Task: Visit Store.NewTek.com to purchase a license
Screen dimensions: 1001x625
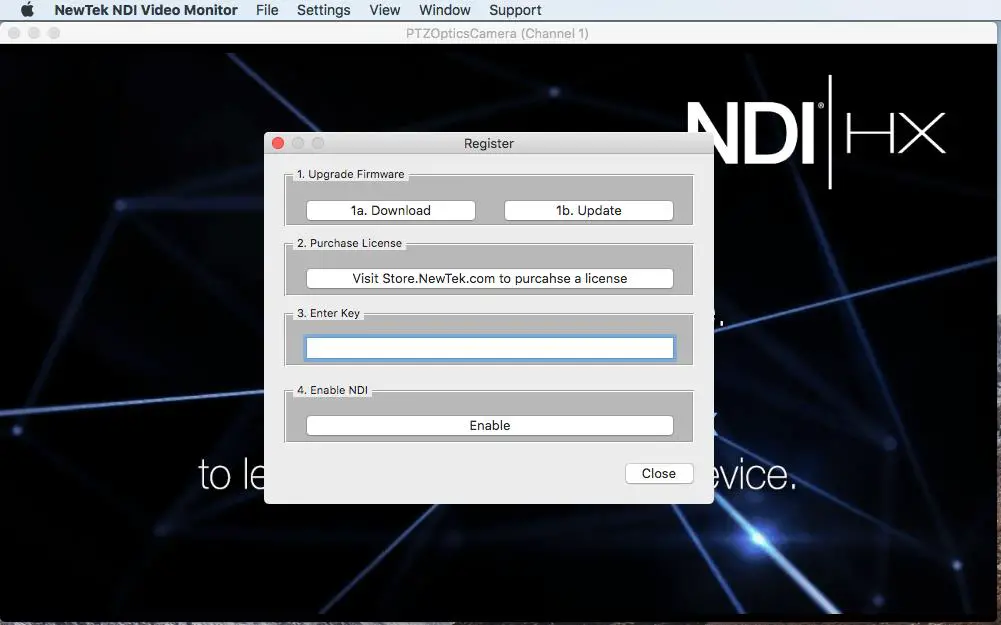Action: [490, 278]
